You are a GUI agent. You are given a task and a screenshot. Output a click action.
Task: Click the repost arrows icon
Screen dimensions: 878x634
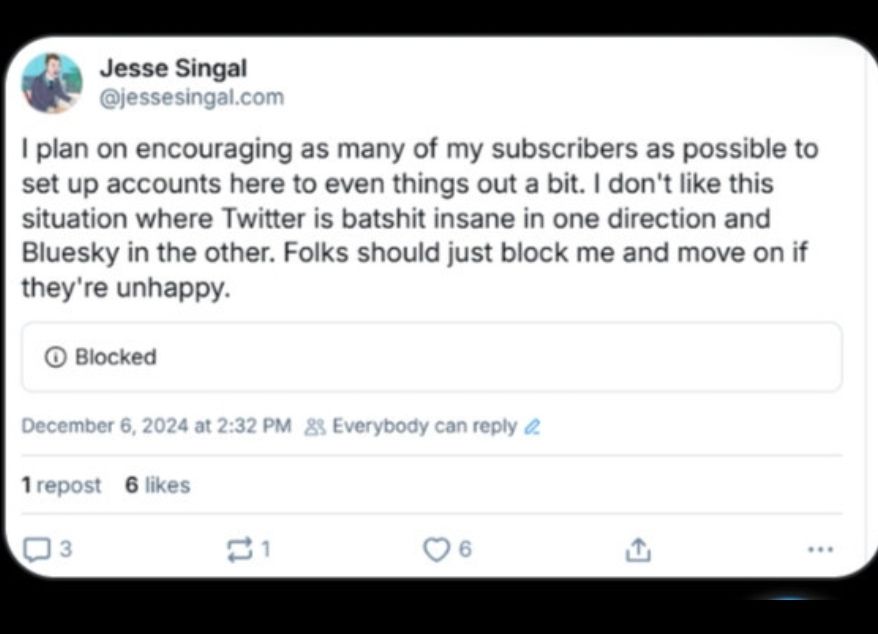coord(240,549)
